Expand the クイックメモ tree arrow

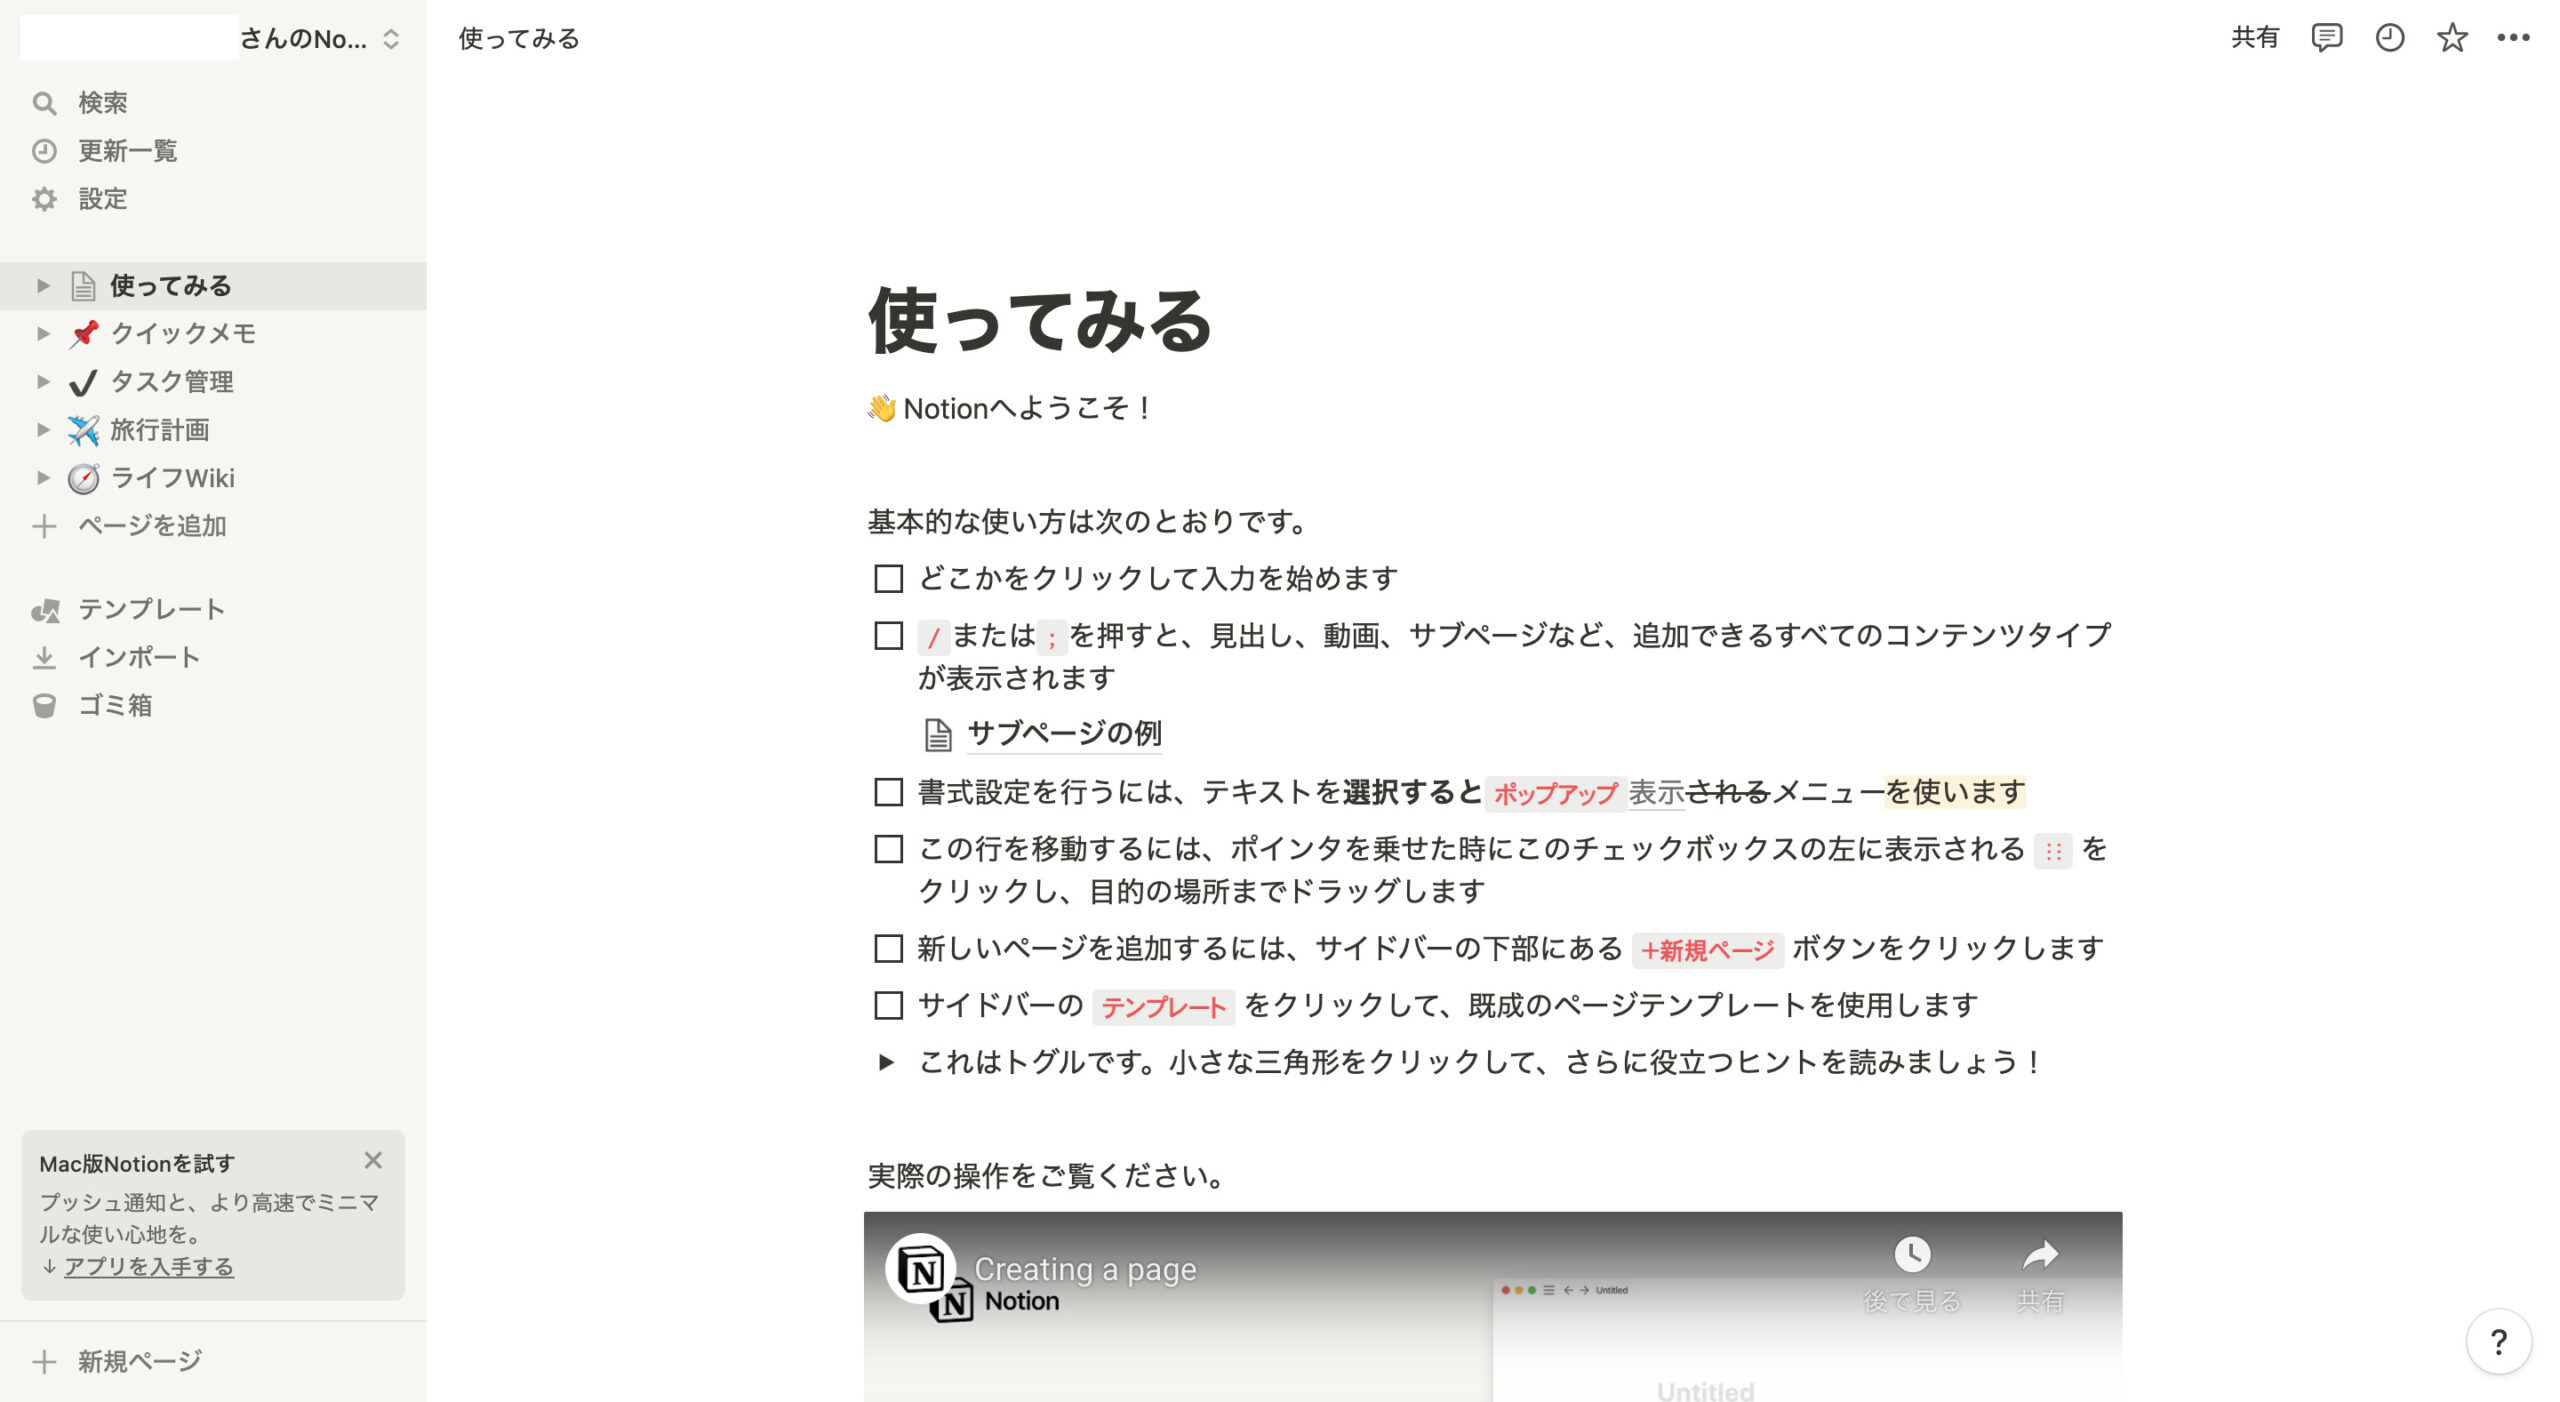click(43, 334)
